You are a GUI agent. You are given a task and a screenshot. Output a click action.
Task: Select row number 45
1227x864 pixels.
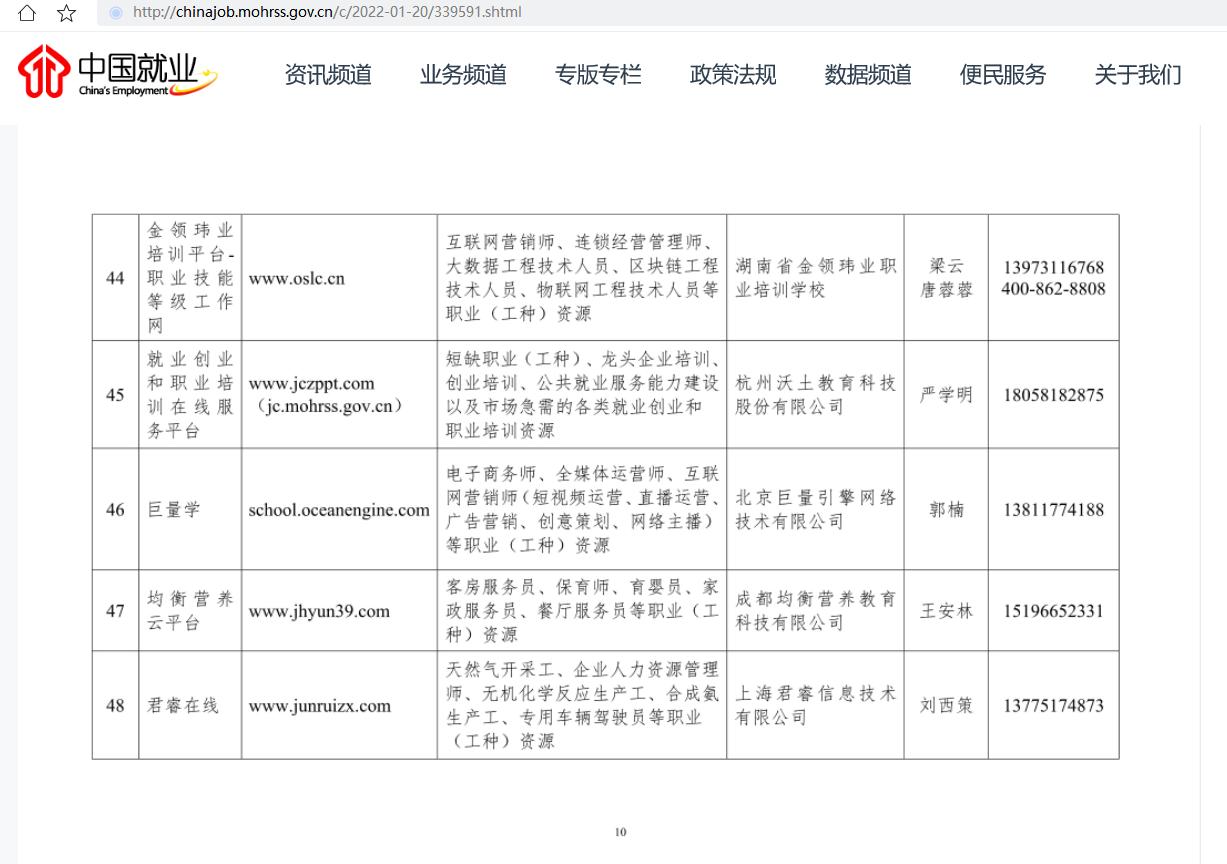click(x=115, y=395)
